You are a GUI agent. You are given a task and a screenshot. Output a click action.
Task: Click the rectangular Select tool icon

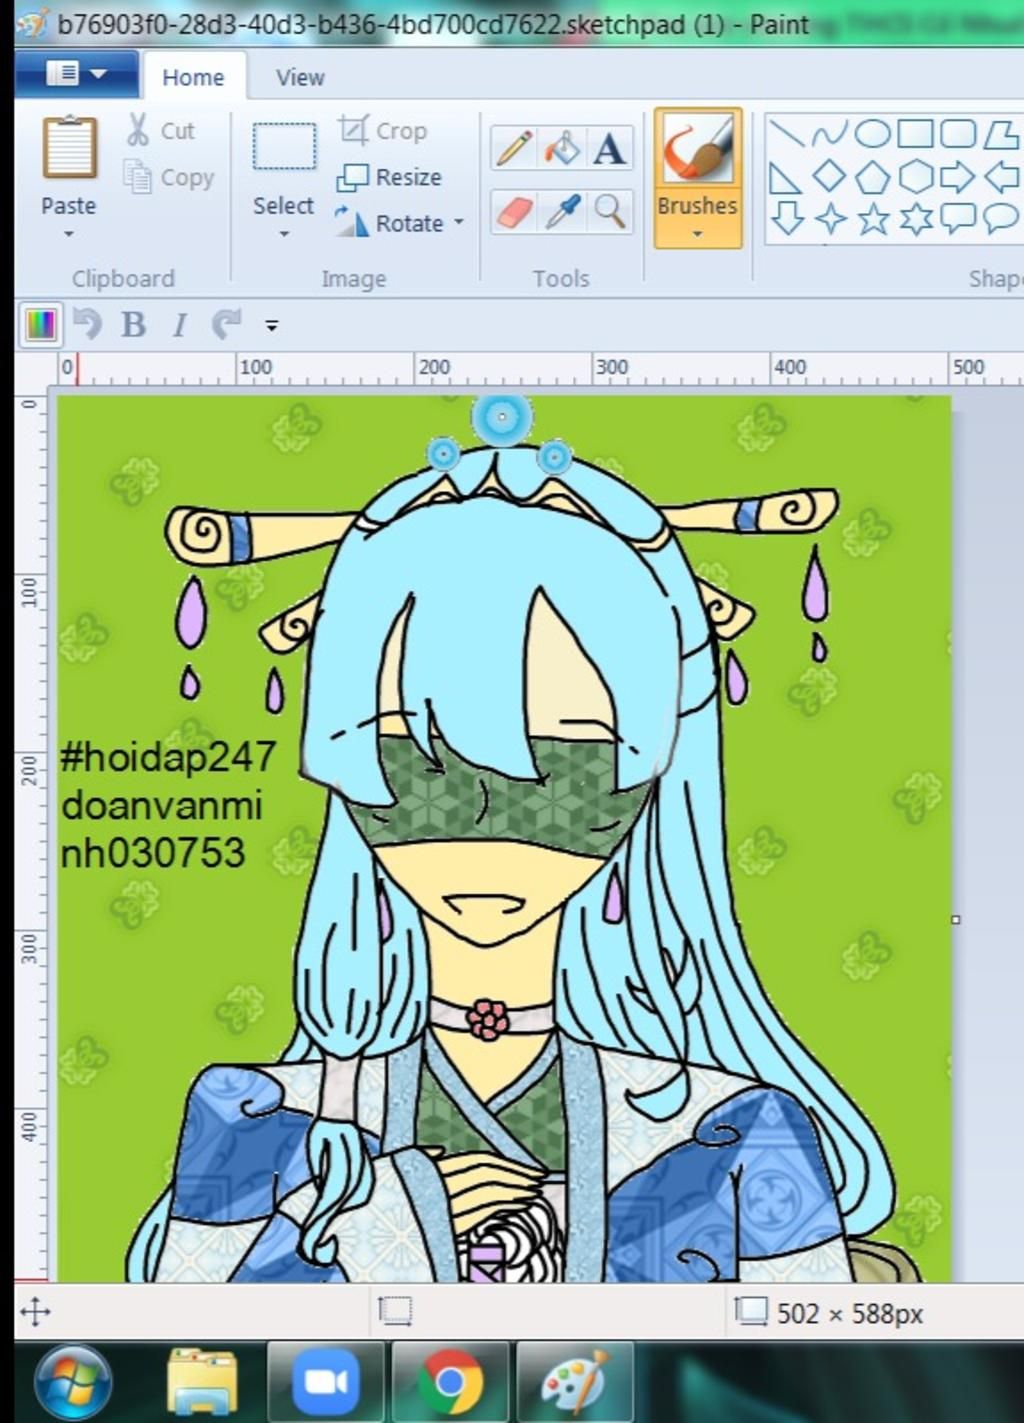[x=284, y=148]
